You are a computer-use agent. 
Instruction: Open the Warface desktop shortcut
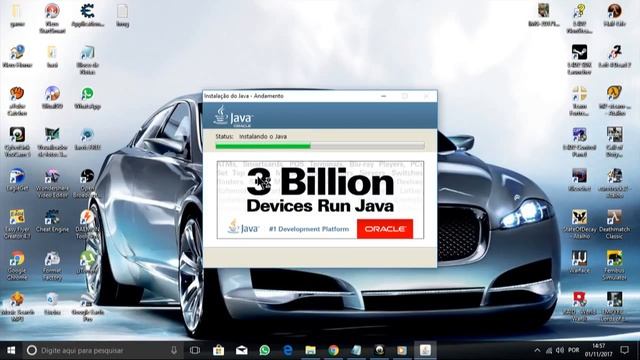click(x=580, y=262)
